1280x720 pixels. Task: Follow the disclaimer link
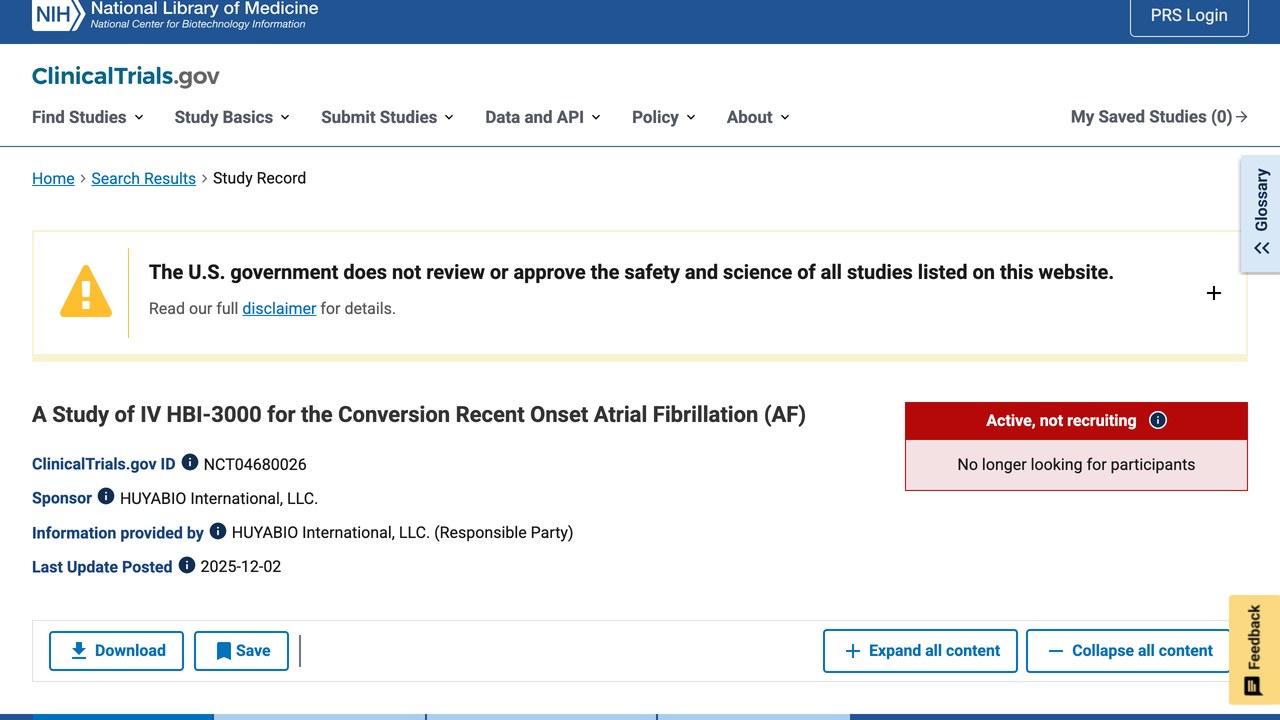tap(279, 308)
